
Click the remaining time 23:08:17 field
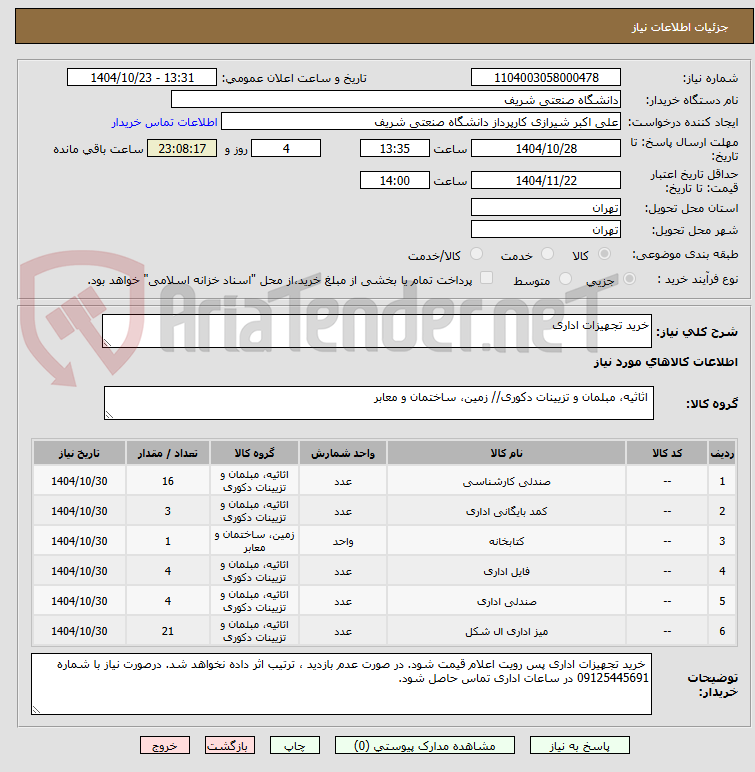click(182, 148)
